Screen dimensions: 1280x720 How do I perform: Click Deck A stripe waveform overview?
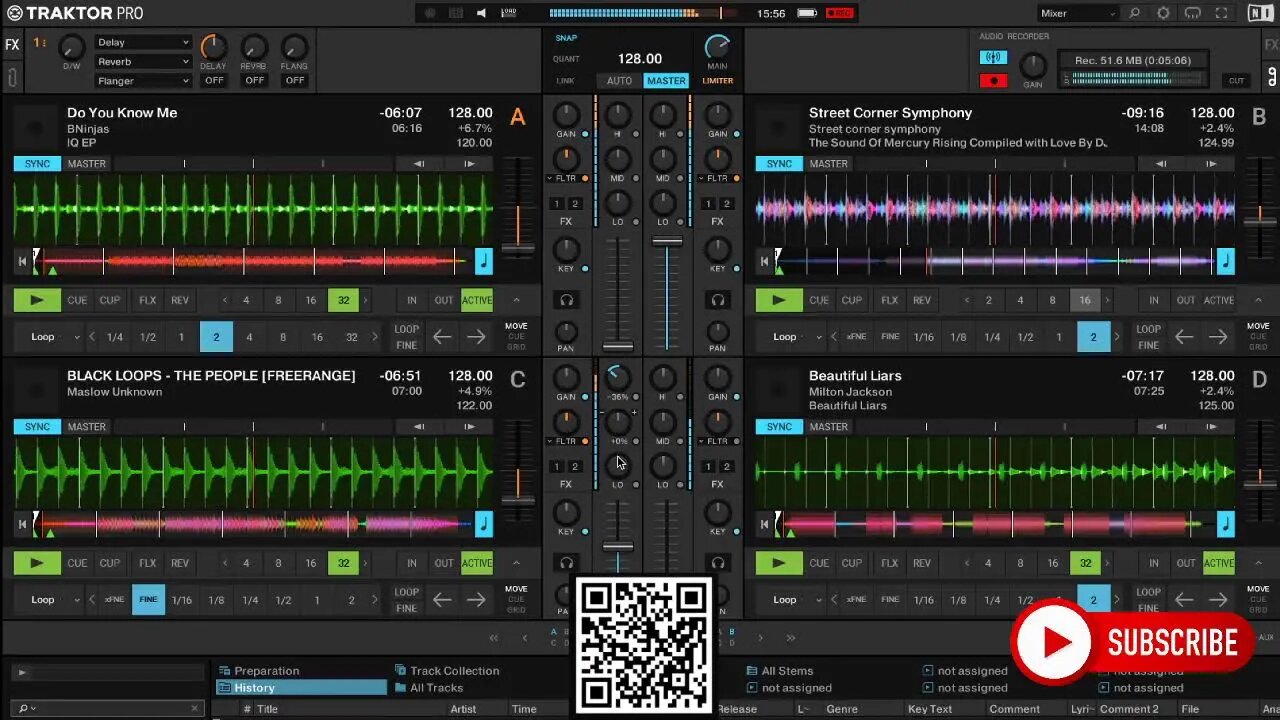click(252, 262)
